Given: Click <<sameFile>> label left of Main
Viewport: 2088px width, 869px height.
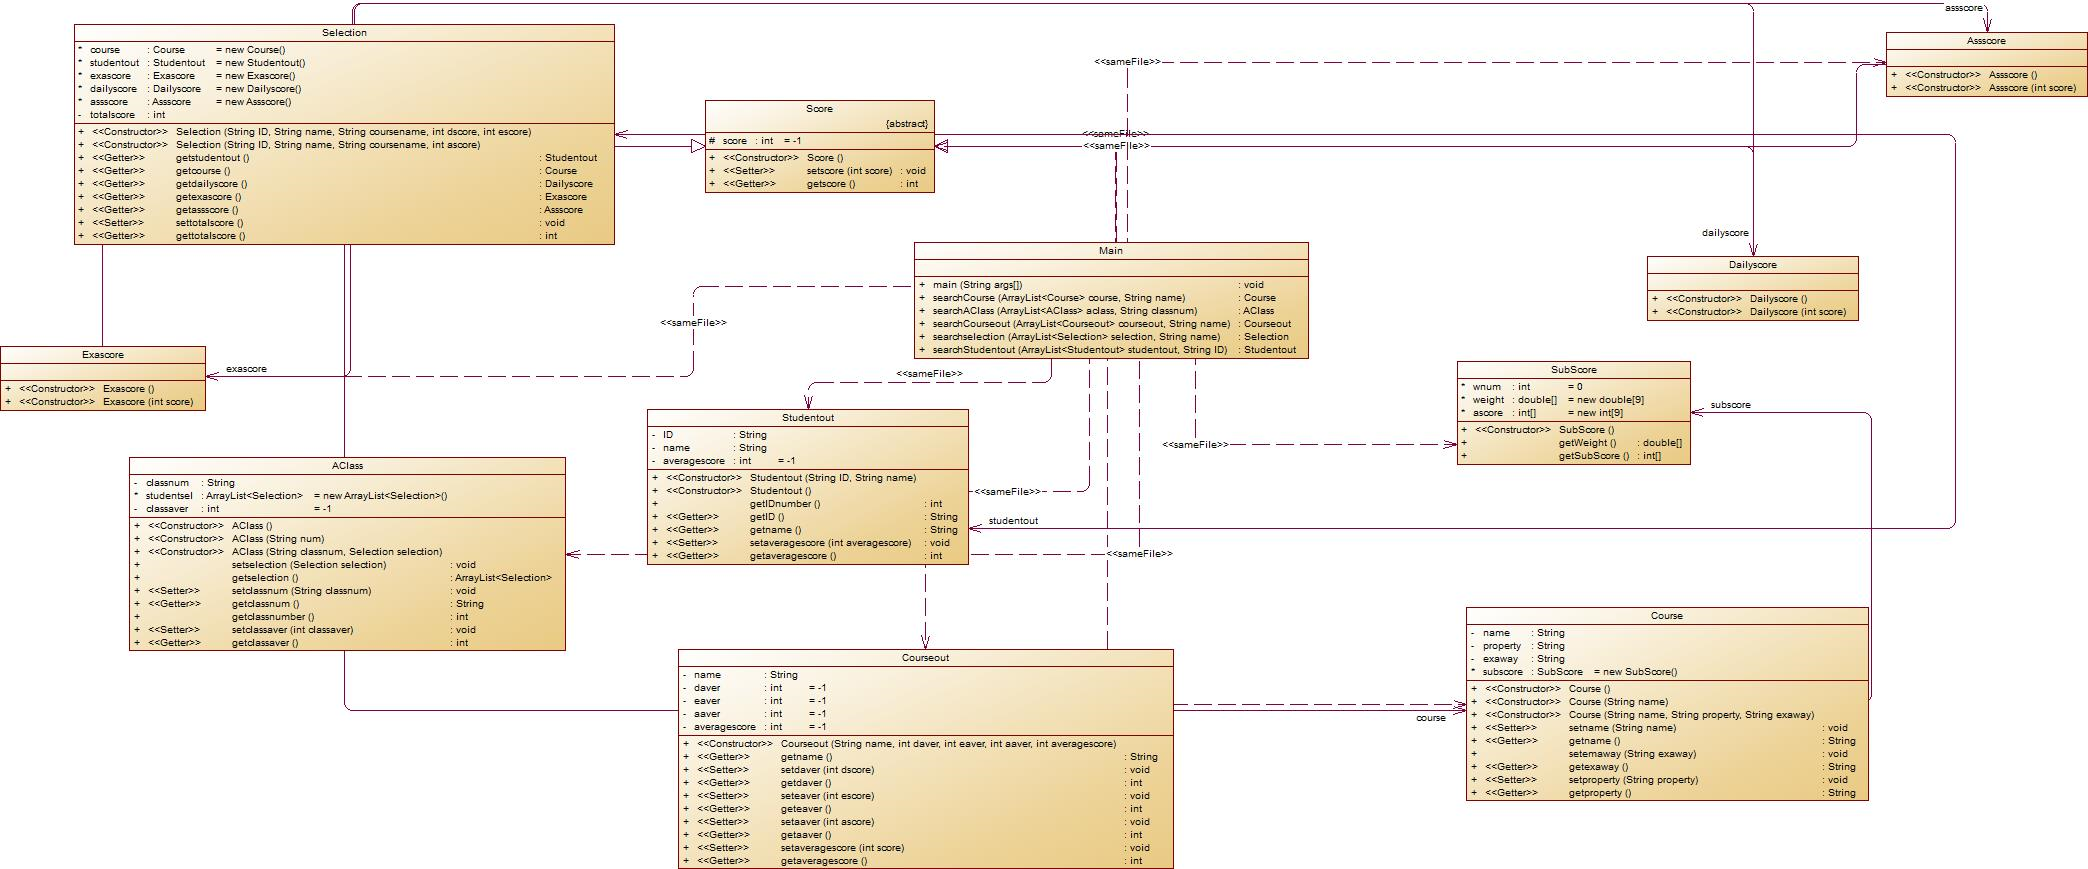Looking at the screenshot, I should 693,323.
